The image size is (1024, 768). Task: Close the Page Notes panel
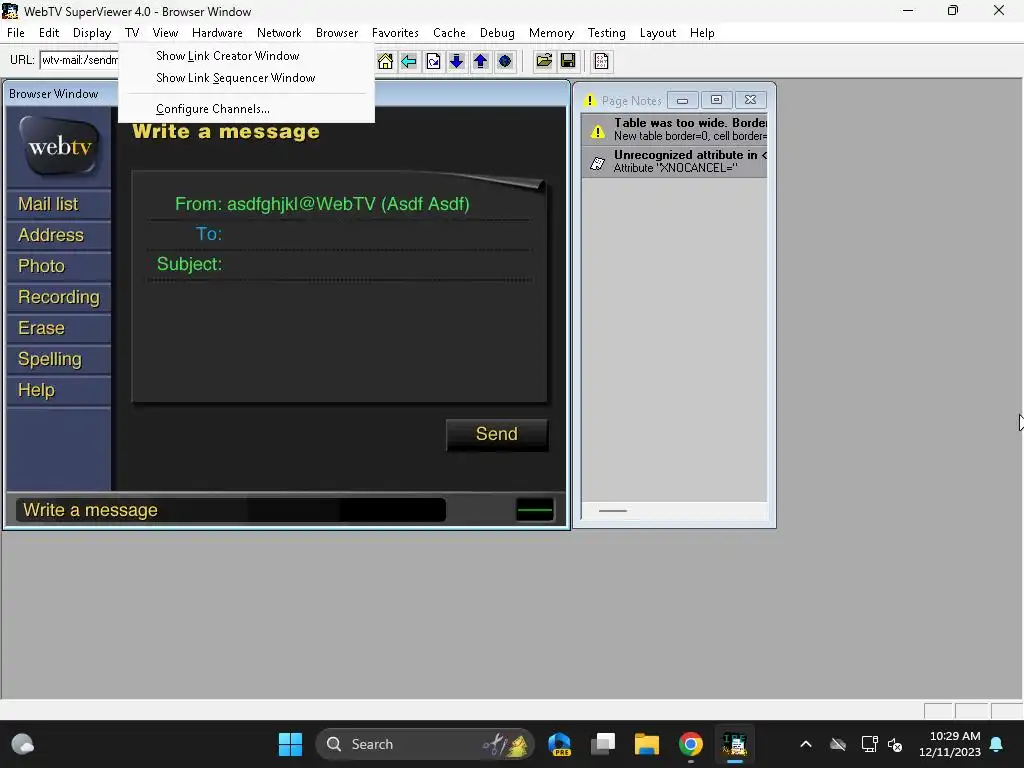coord(750,101)
